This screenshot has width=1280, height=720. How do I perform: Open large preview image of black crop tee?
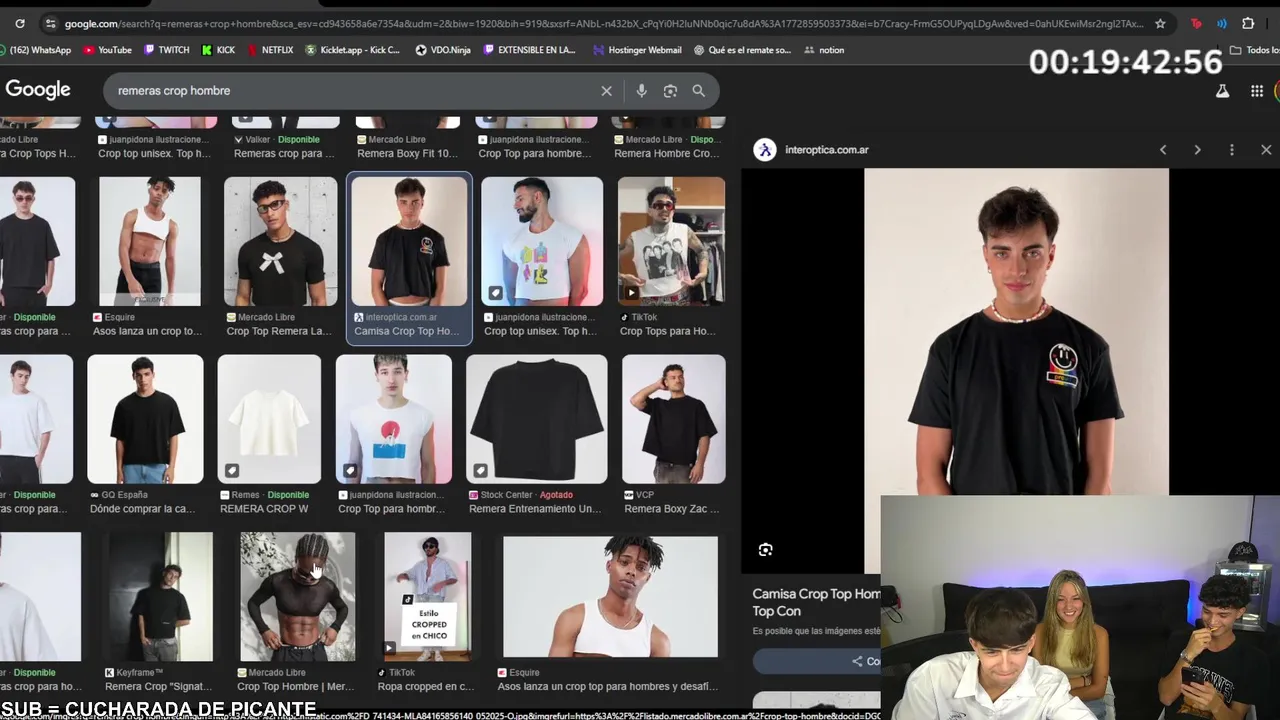1016,331
